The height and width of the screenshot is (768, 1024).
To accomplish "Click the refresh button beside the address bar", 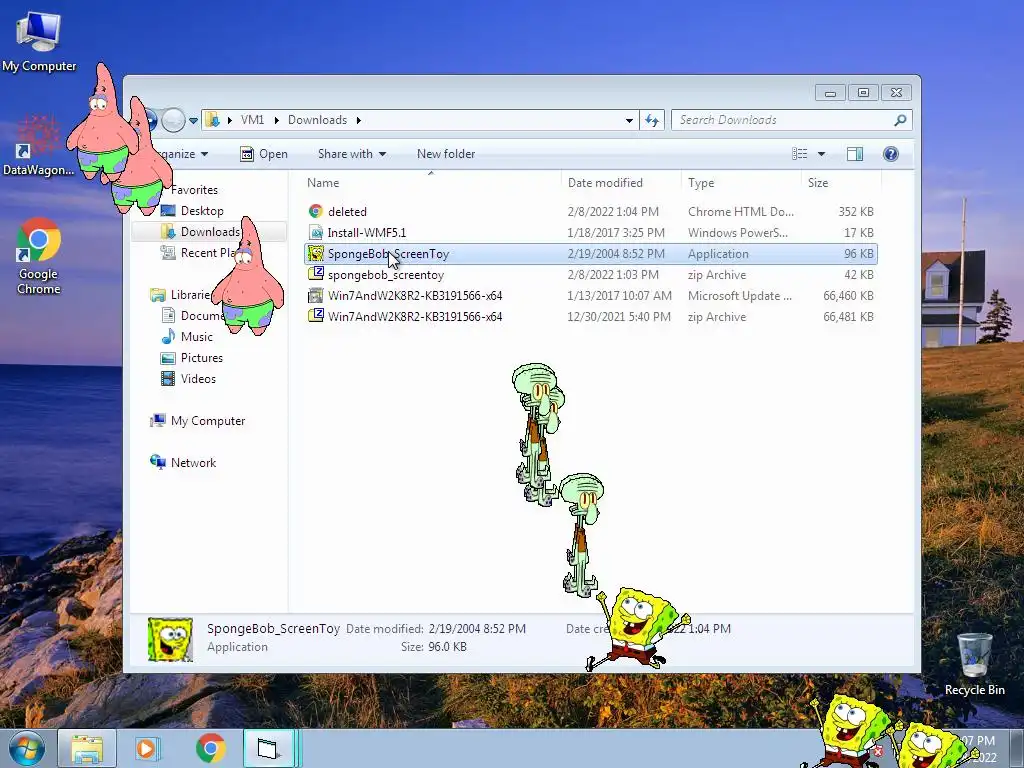I will (652, 120).
